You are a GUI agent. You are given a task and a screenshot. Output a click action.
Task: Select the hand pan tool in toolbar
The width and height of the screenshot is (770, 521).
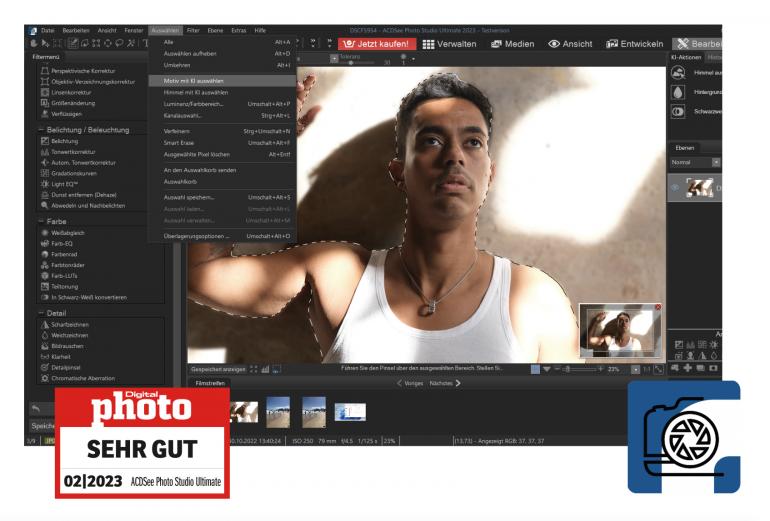(x=34, y=43)
